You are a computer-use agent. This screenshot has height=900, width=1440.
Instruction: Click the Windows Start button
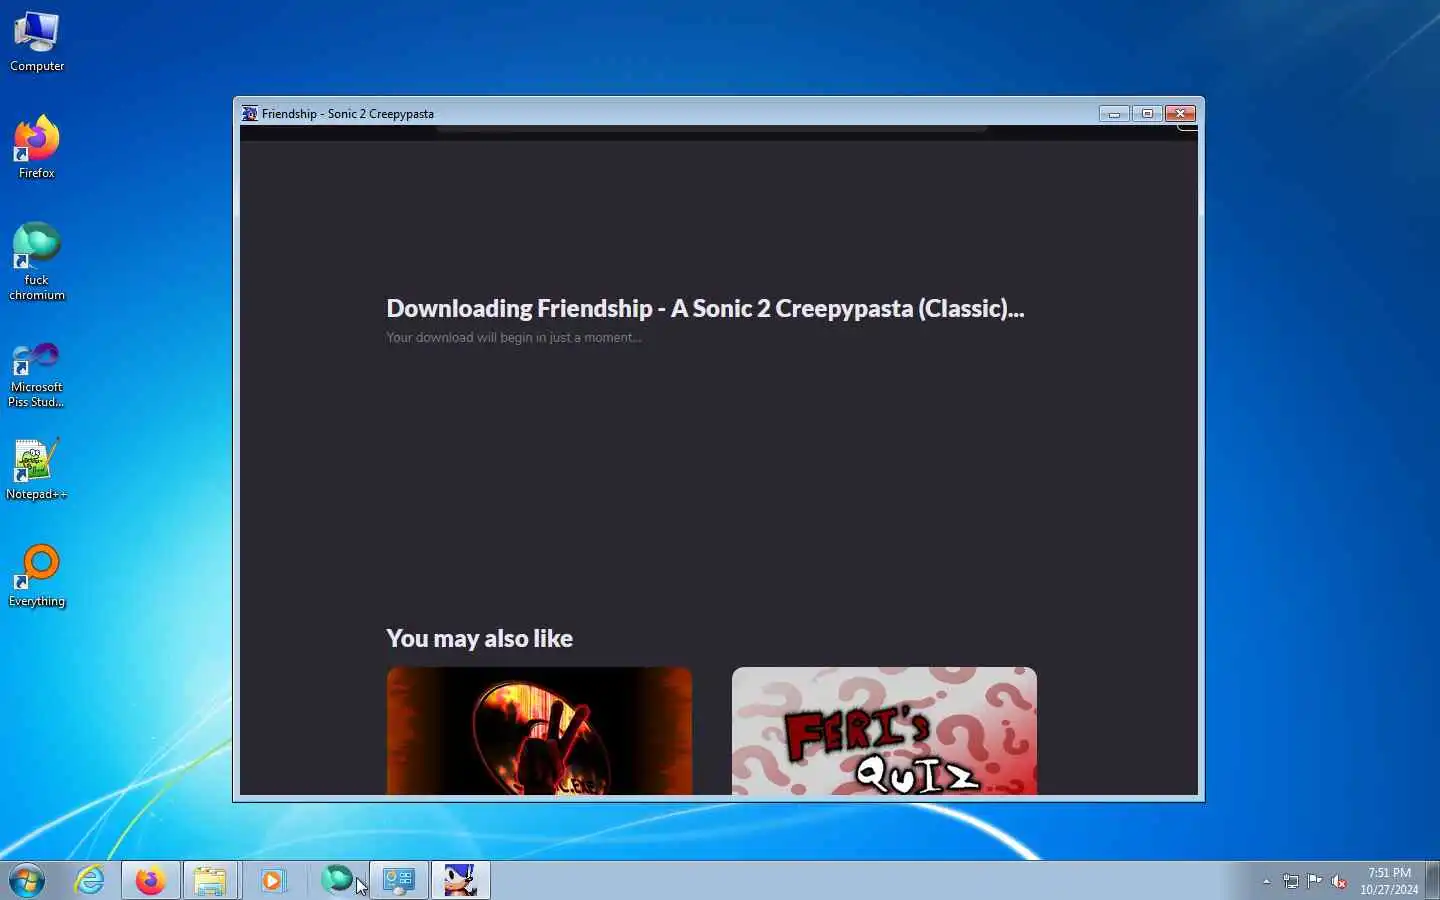point(27,881)
